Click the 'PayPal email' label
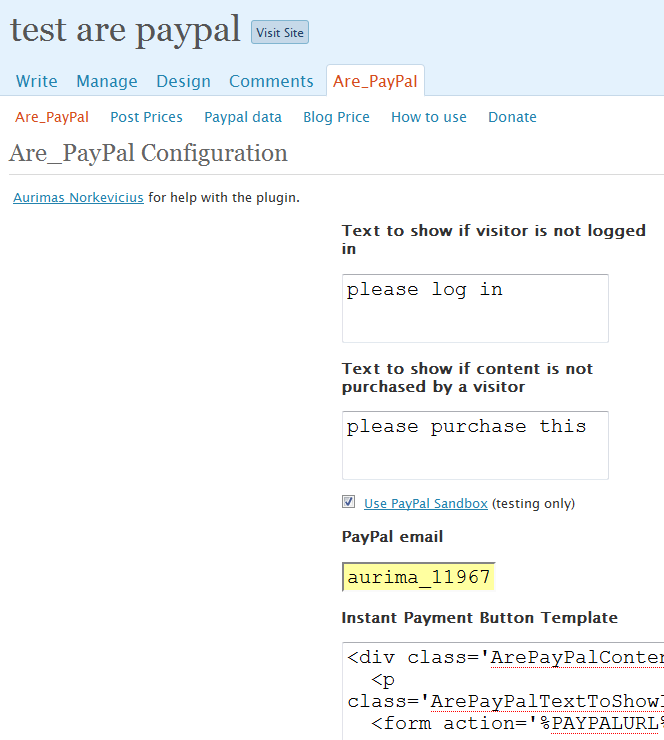The image size is (664, 740). click(392, 537)
